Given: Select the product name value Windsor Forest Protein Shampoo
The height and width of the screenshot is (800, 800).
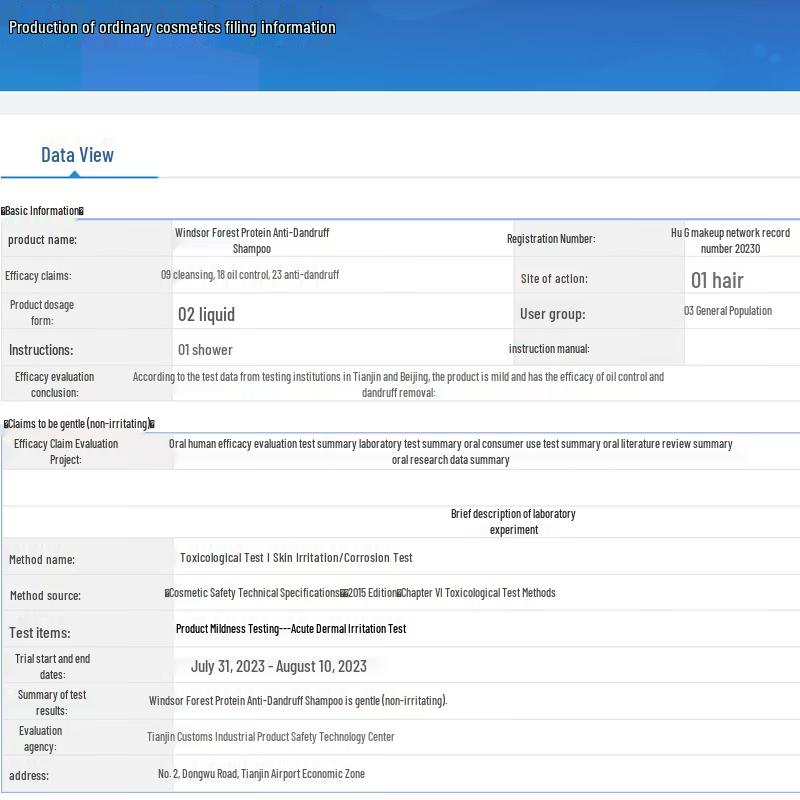Looking at the screenshot, I should pyautogui.click(x=252, y=240).
